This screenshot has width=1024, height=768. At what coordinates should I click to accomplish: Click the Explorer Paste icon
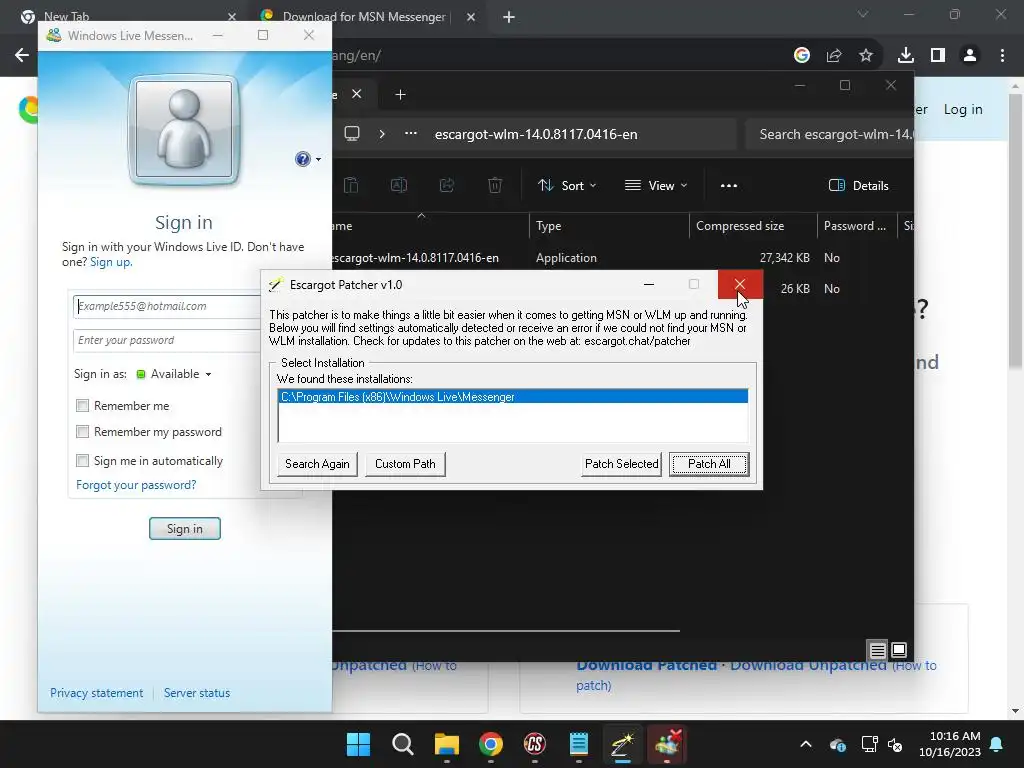(351, 185)
